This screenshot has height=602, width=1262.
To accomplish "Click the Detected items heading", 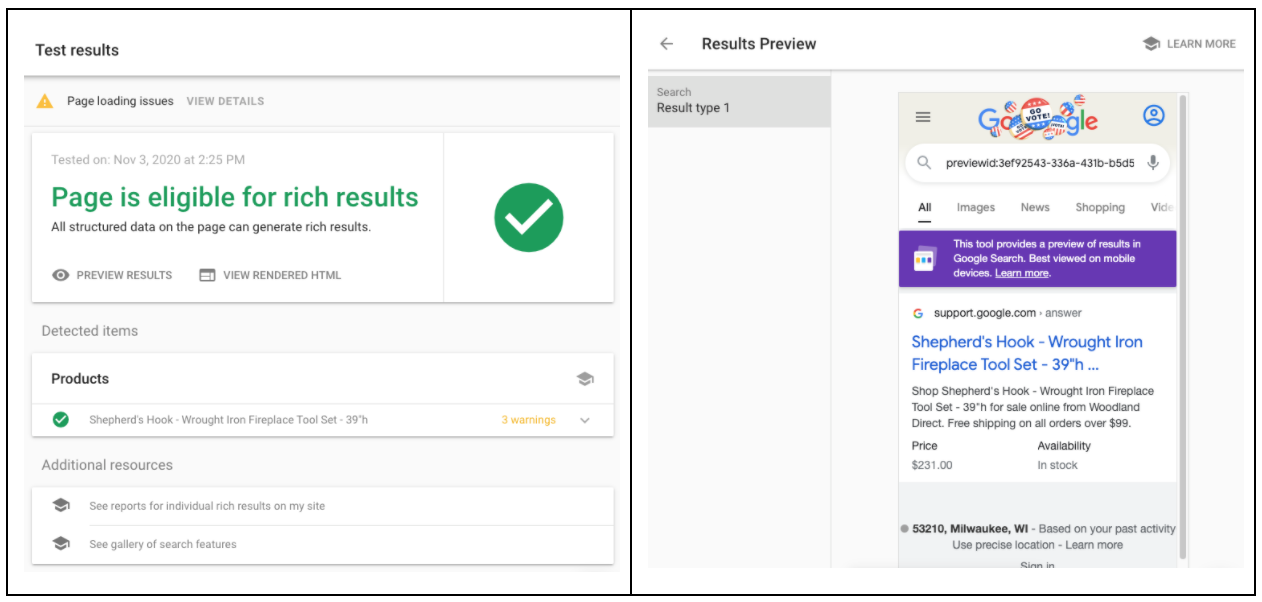I will pos(90,331).
